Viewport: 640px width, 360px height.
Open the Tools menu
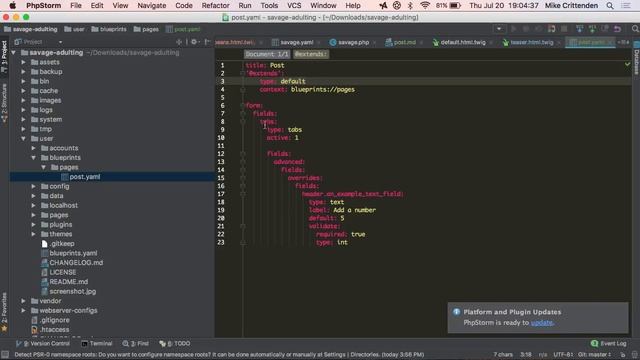(269, 5)
